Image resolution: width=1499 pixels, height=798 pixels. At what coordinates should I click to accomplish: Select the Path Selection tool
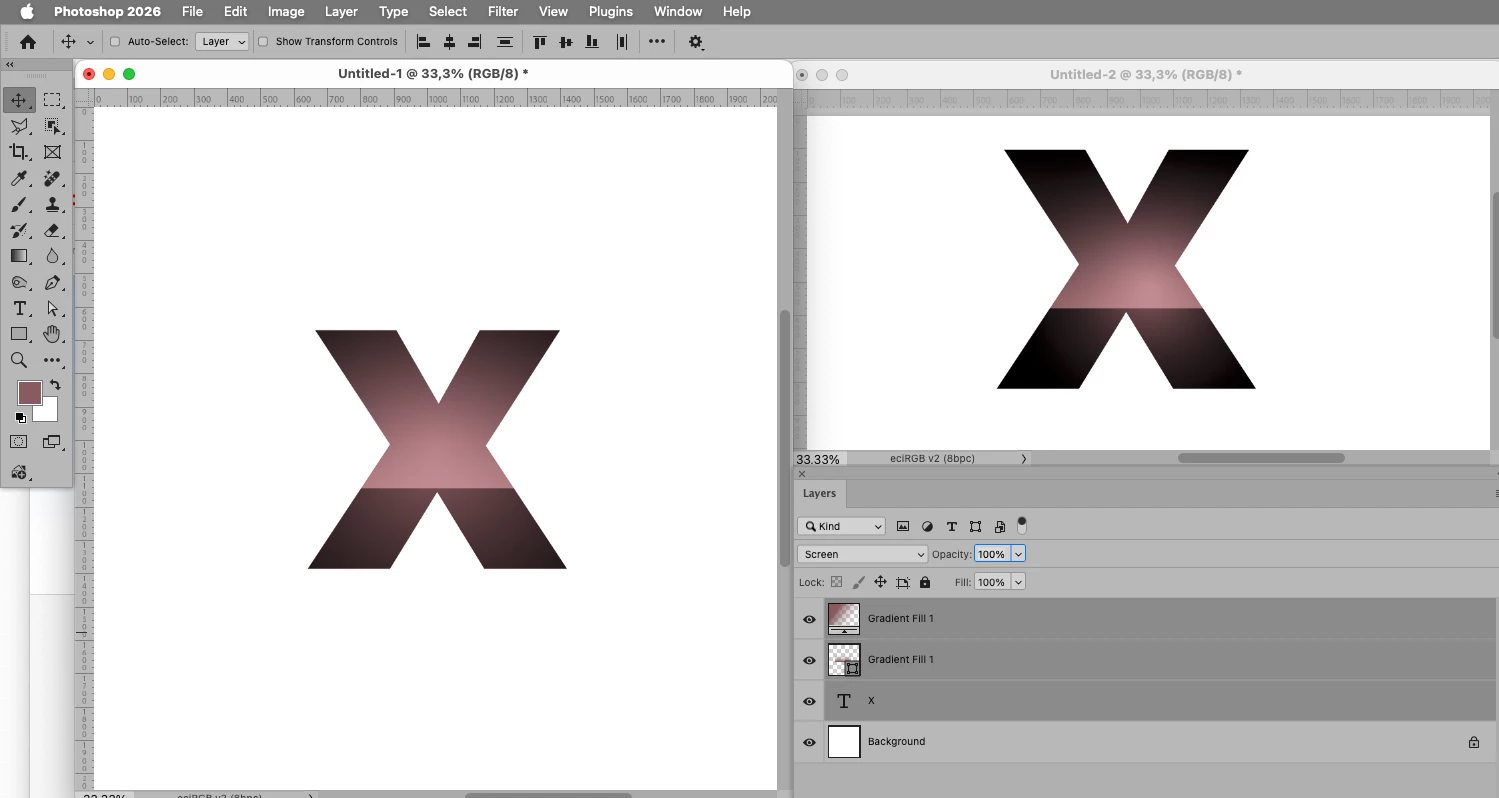pos(53,308)
